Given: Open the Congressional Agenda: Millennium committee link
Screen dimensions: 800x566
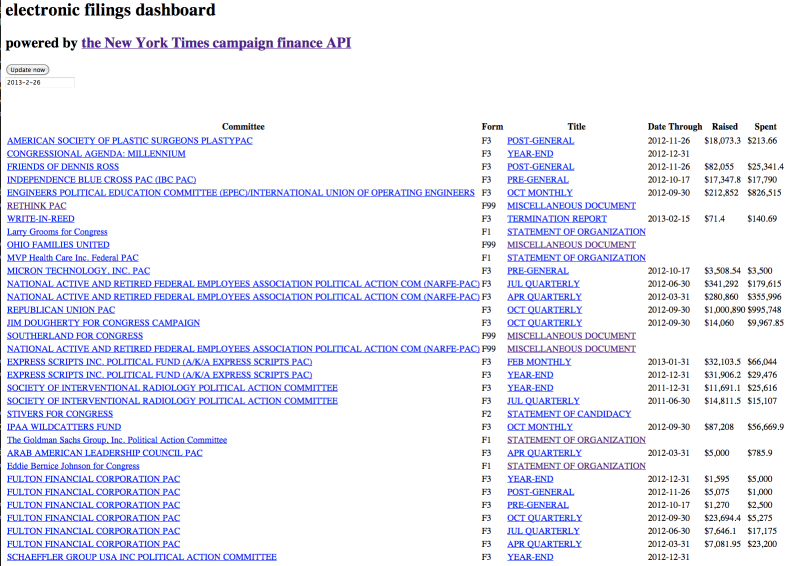Looking at the screenshot, I should [96, 154].
